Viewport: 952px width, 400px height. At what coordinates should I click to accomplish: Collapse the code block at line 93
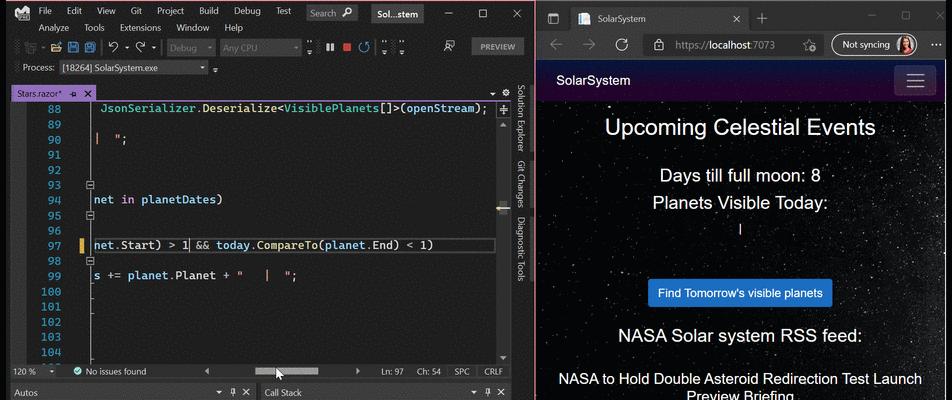tap(90, 185)
